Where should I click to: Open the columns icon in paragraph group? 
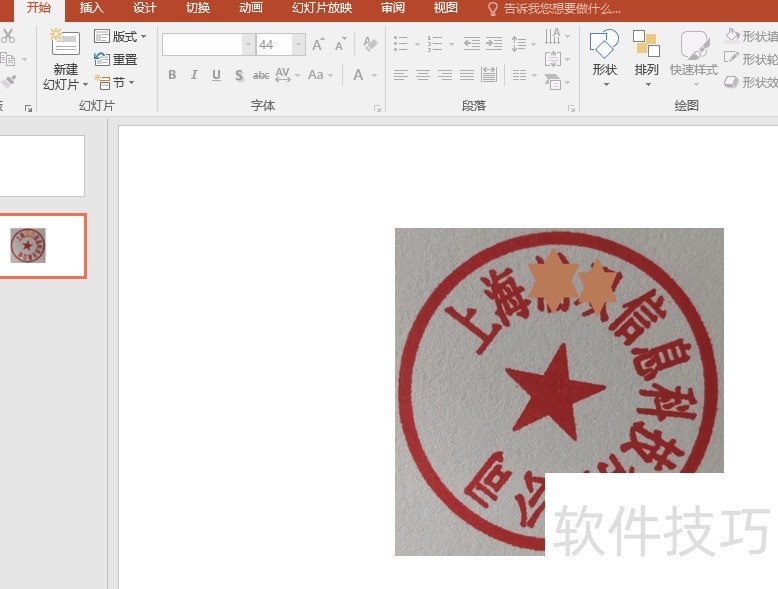coord(519,75)
